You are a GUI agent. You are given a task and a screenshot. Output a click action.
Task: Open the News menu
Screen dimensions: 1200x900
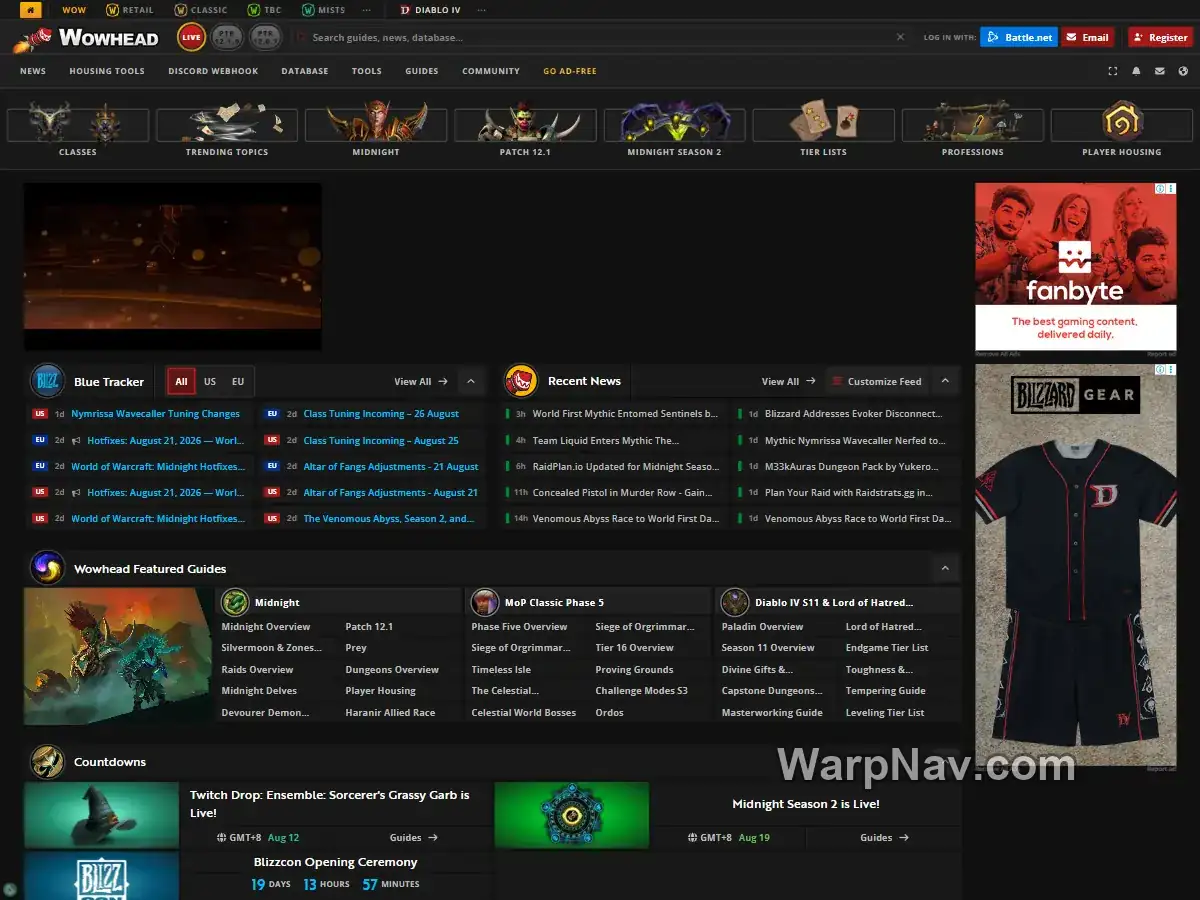33,71
